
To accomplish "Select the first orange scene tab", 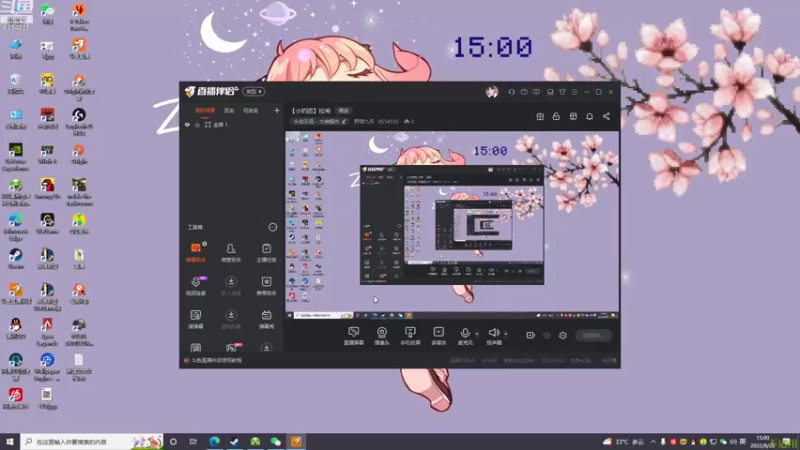I will pos(205,111).
